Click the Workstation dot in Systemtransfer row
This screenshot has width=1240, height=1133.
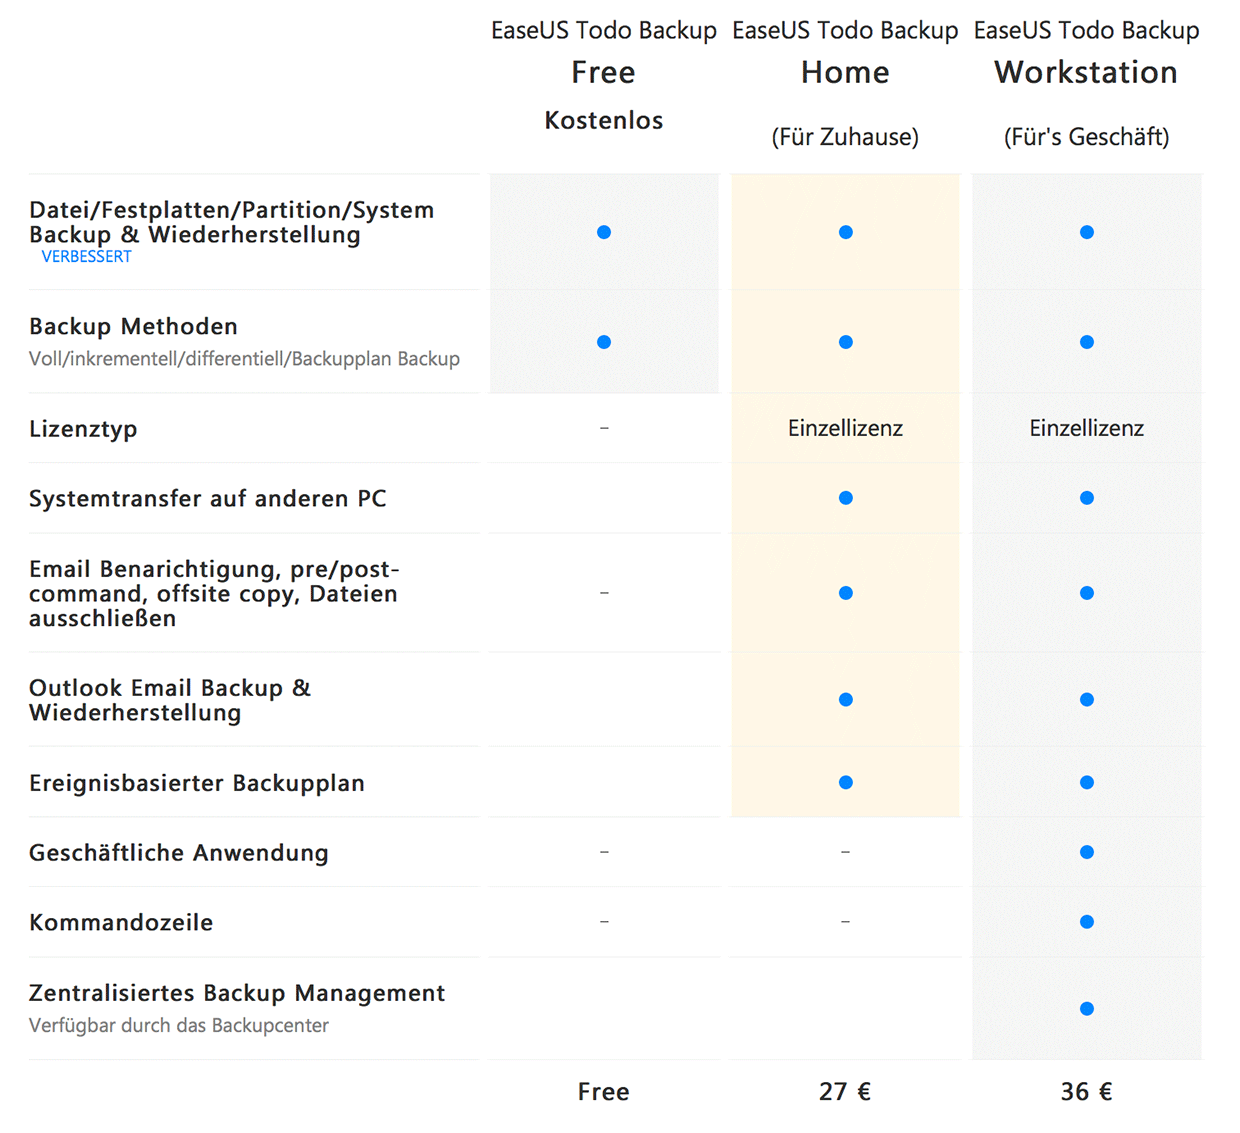click(1087, 498)
